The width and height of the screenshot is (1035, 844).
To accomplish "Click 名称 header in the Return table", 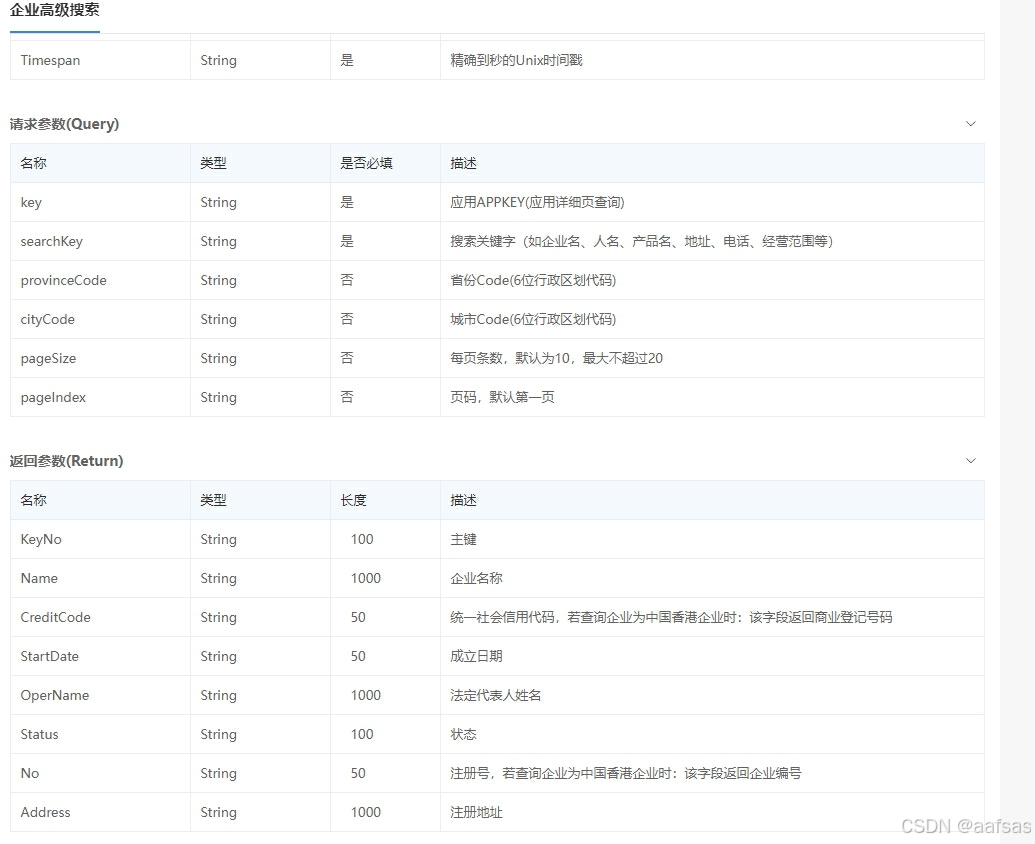I will pos(34,500).
